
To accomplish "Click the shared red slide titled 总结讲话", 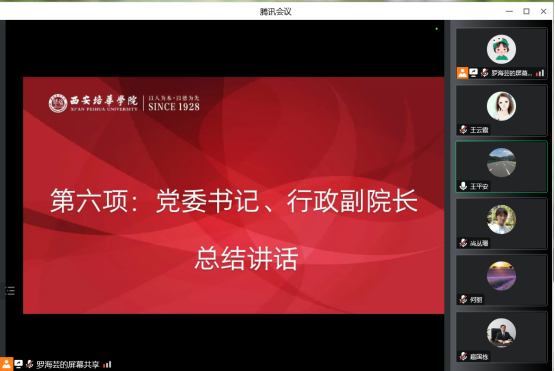I will point(234,195).
